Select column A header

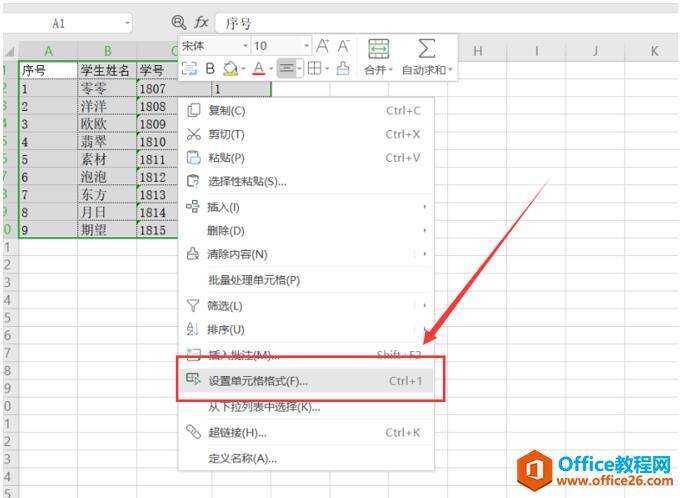[48, 51]
